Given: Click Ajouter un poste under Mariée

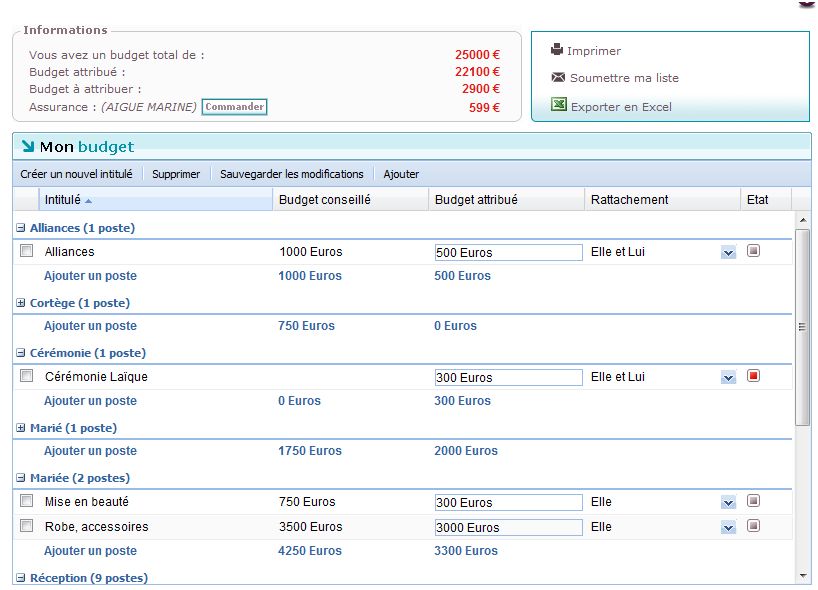Looking at the screenshot, I should (x=90, y=551).
